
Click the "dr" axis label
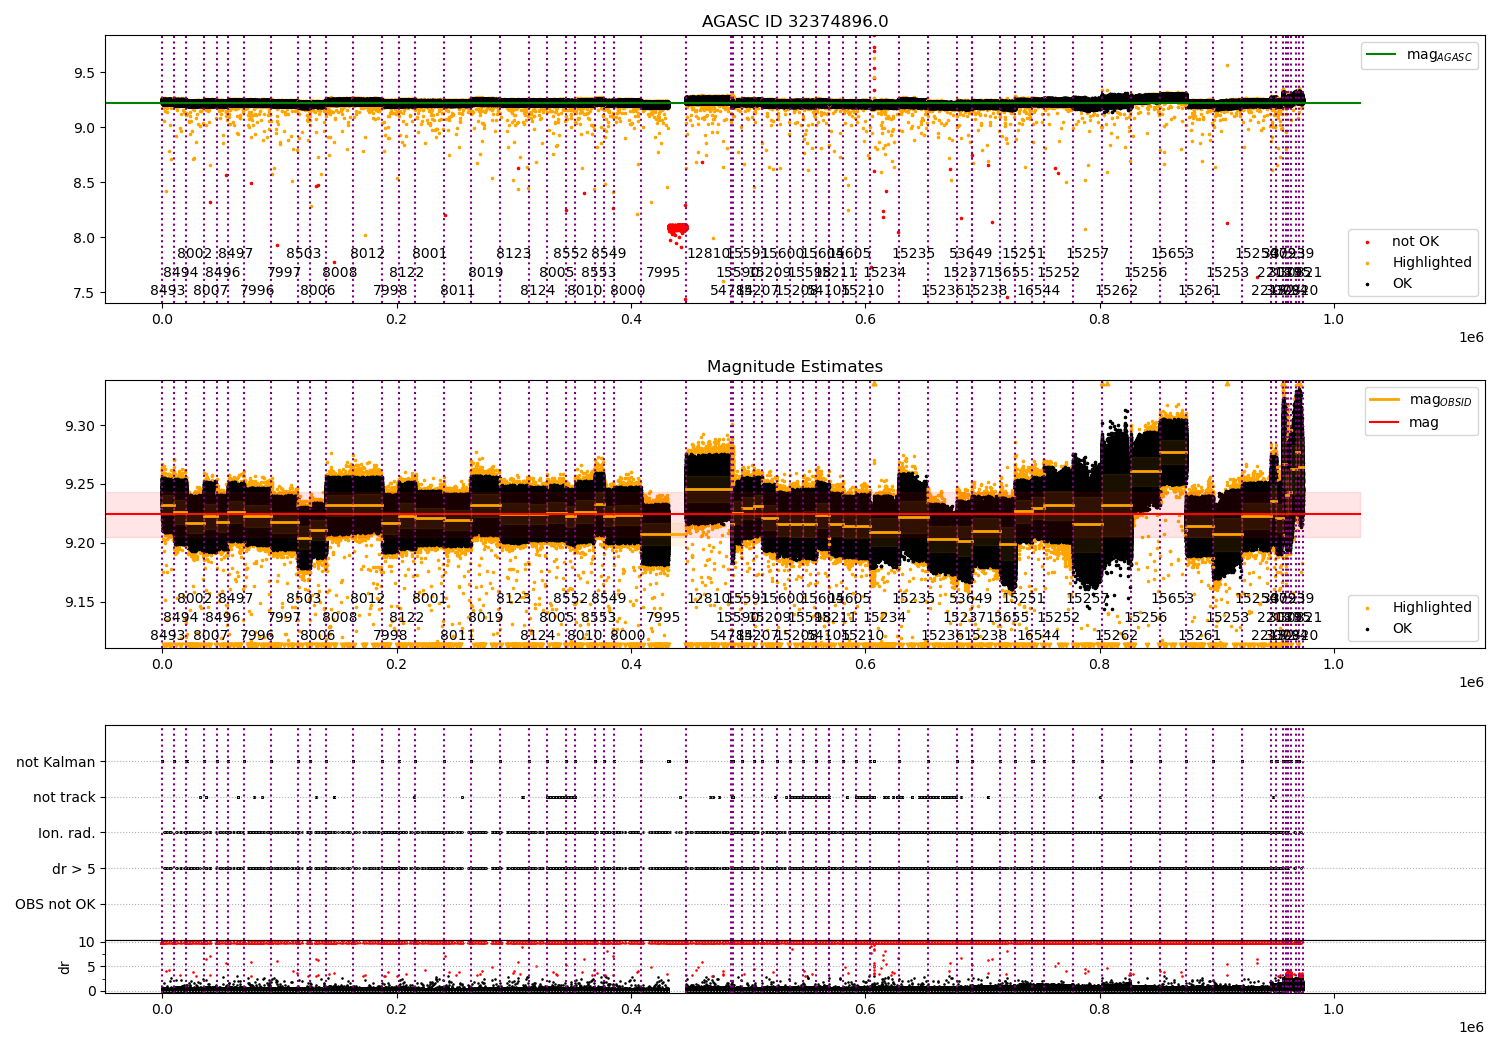pyautogui.click(x=64, y=967)
